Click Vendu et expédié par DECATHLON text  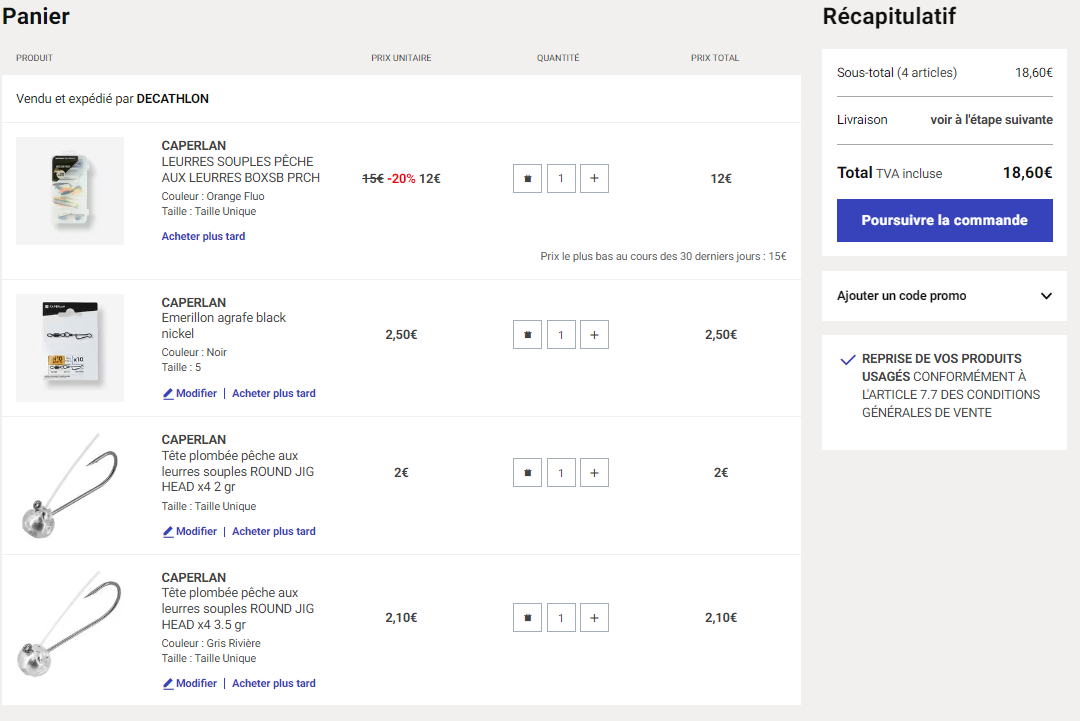click(112, 98)
